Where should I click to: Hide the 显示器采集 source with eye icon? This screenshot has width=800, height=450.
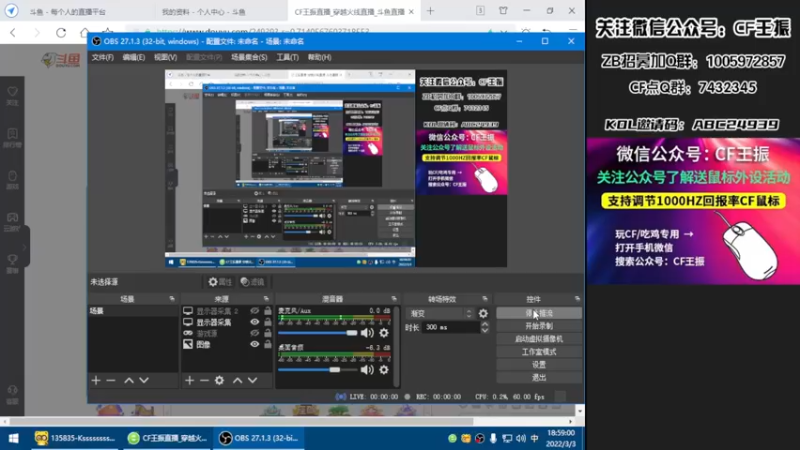(x=255, y=322)
